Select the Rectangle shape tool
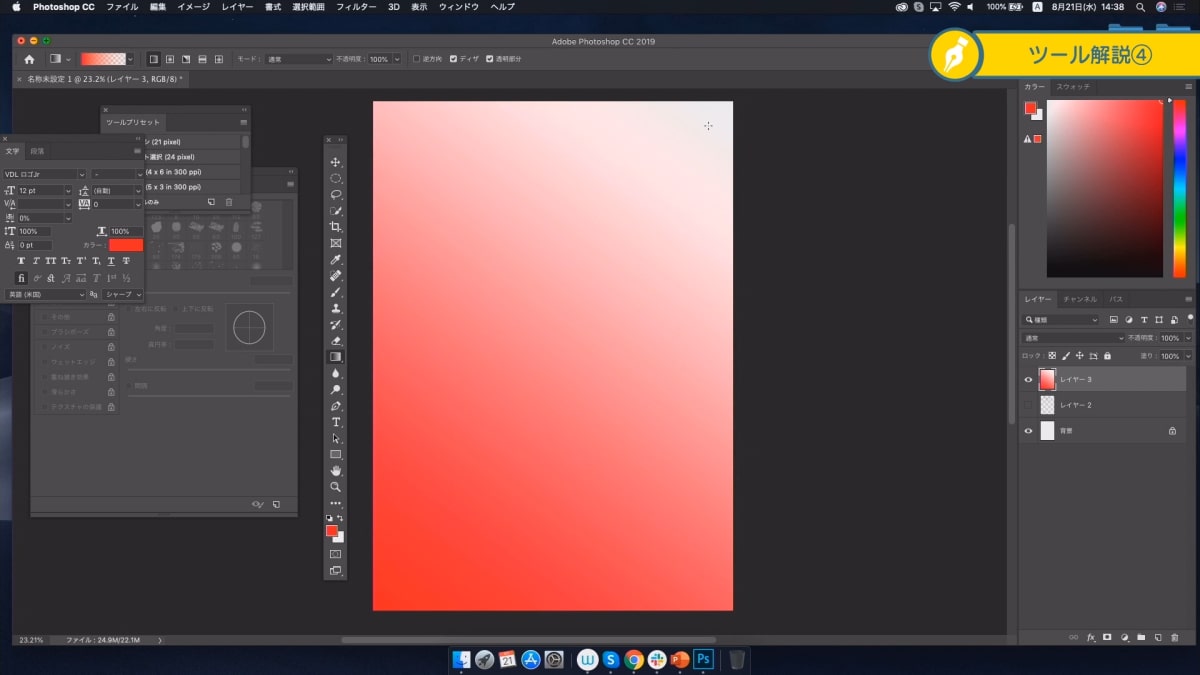Viewport: 1200px width, 675px height. coord(336,454)
